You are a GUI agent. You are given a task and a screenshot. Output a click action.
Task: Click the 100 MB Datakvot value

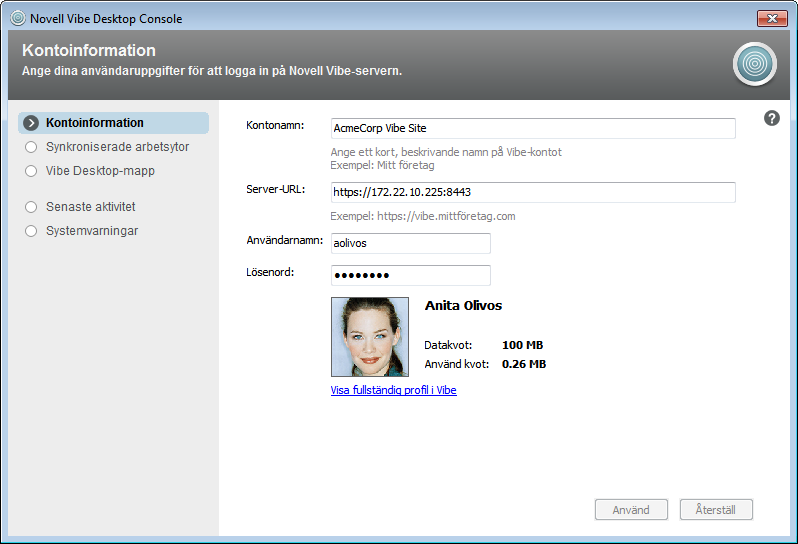point(523,345)
